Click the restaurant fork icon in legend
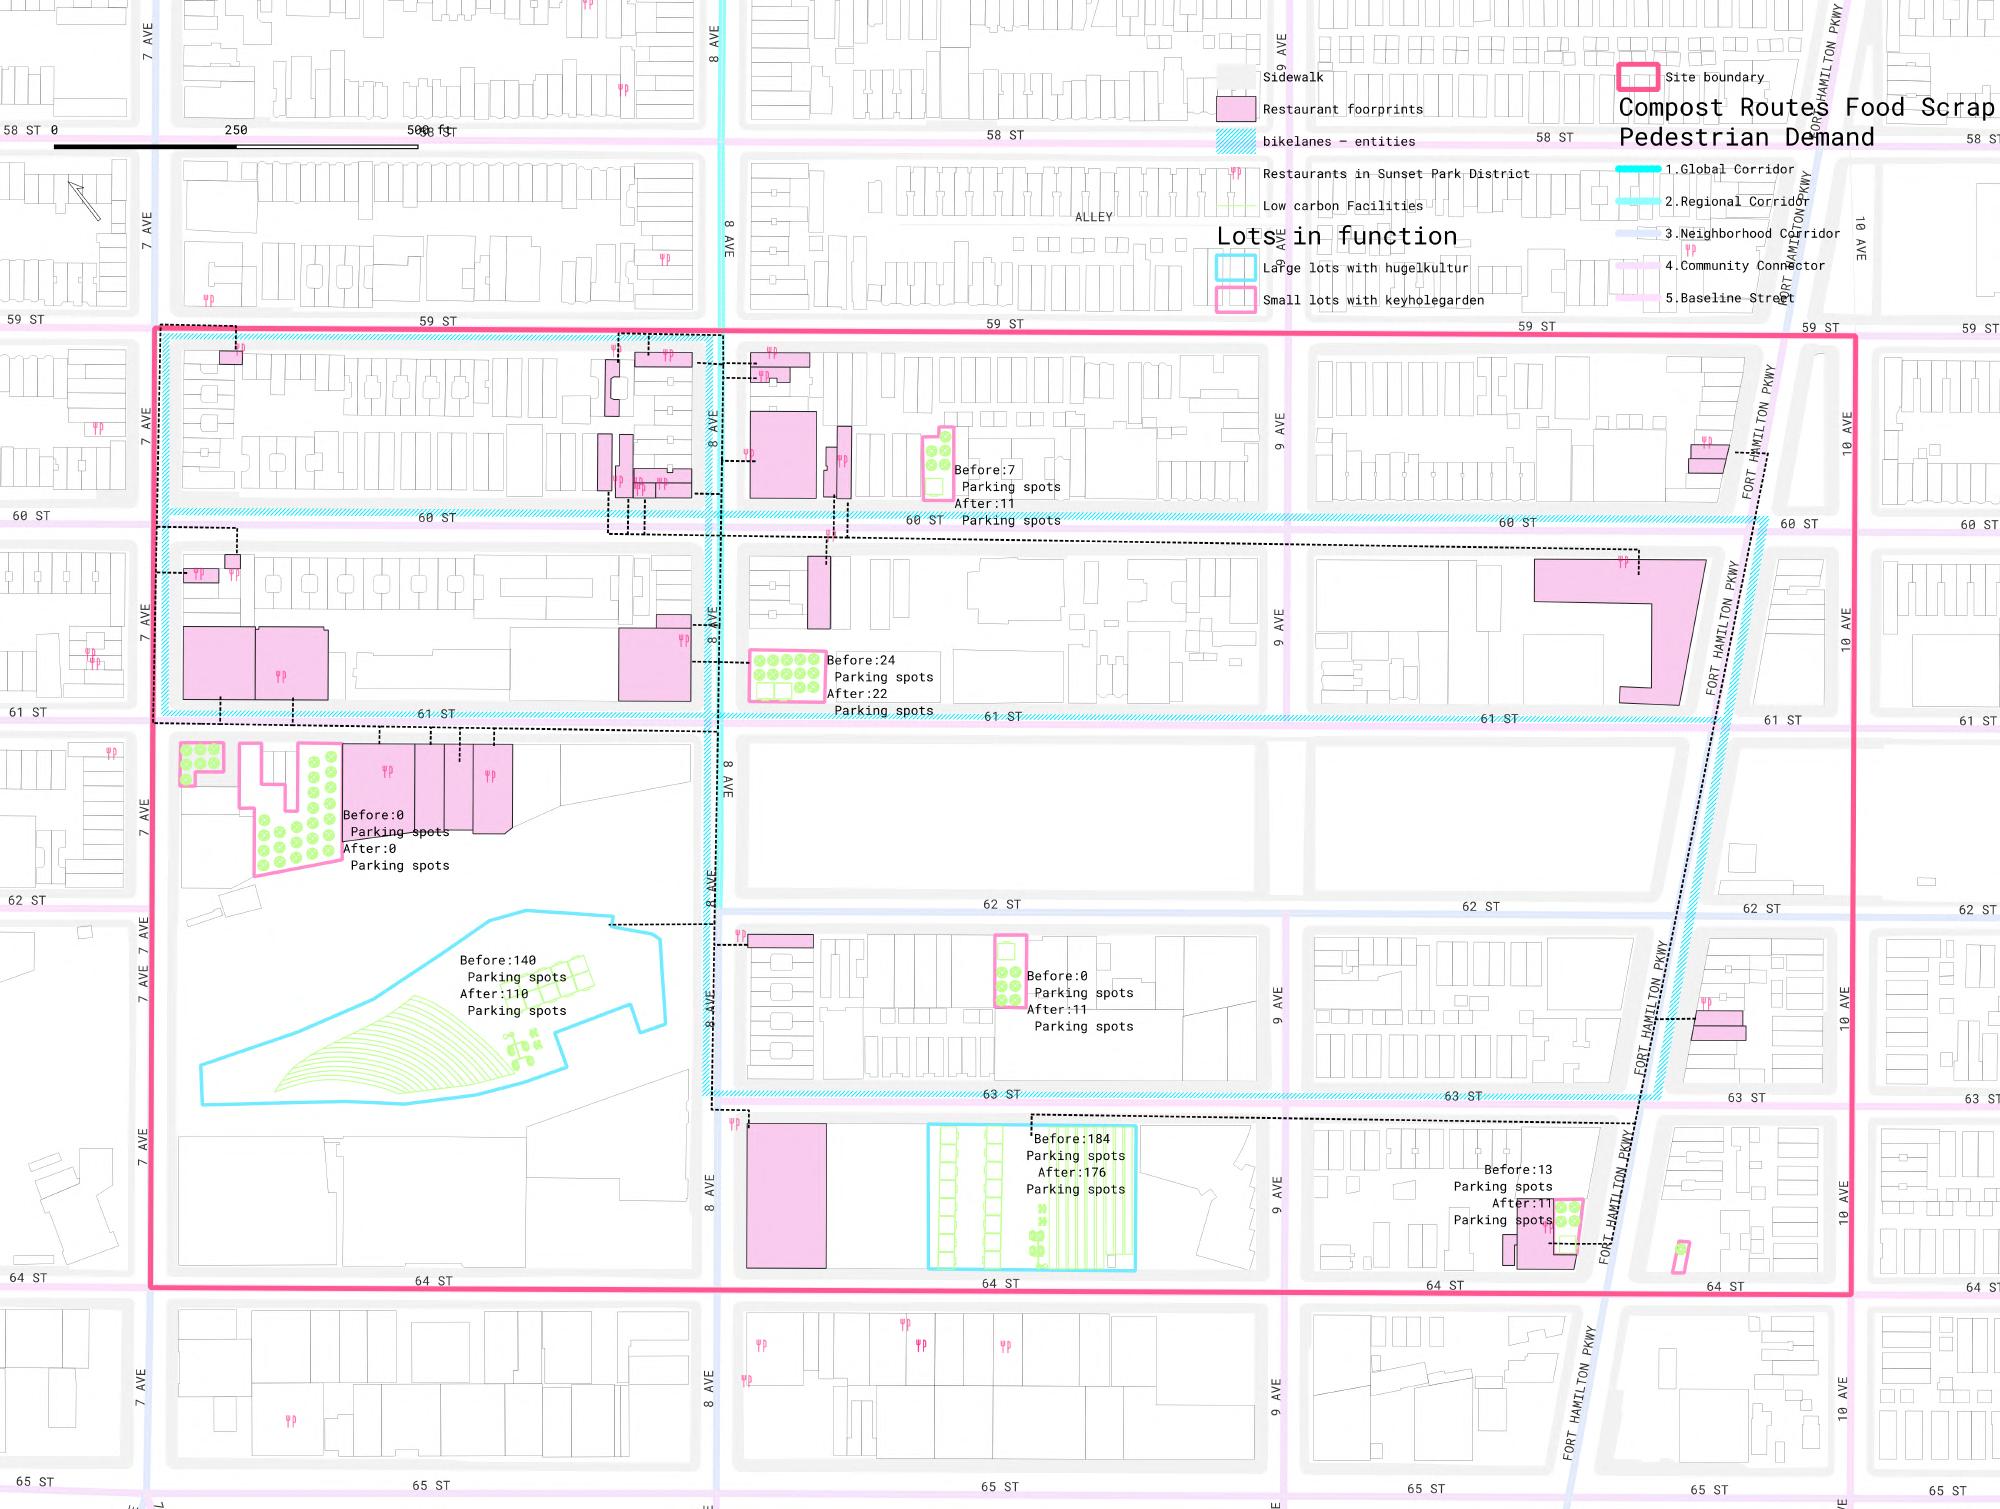 [1236, 173]
